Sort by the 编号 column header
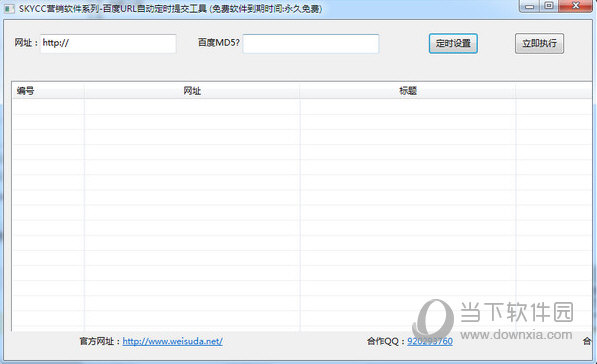 [48, 91]
